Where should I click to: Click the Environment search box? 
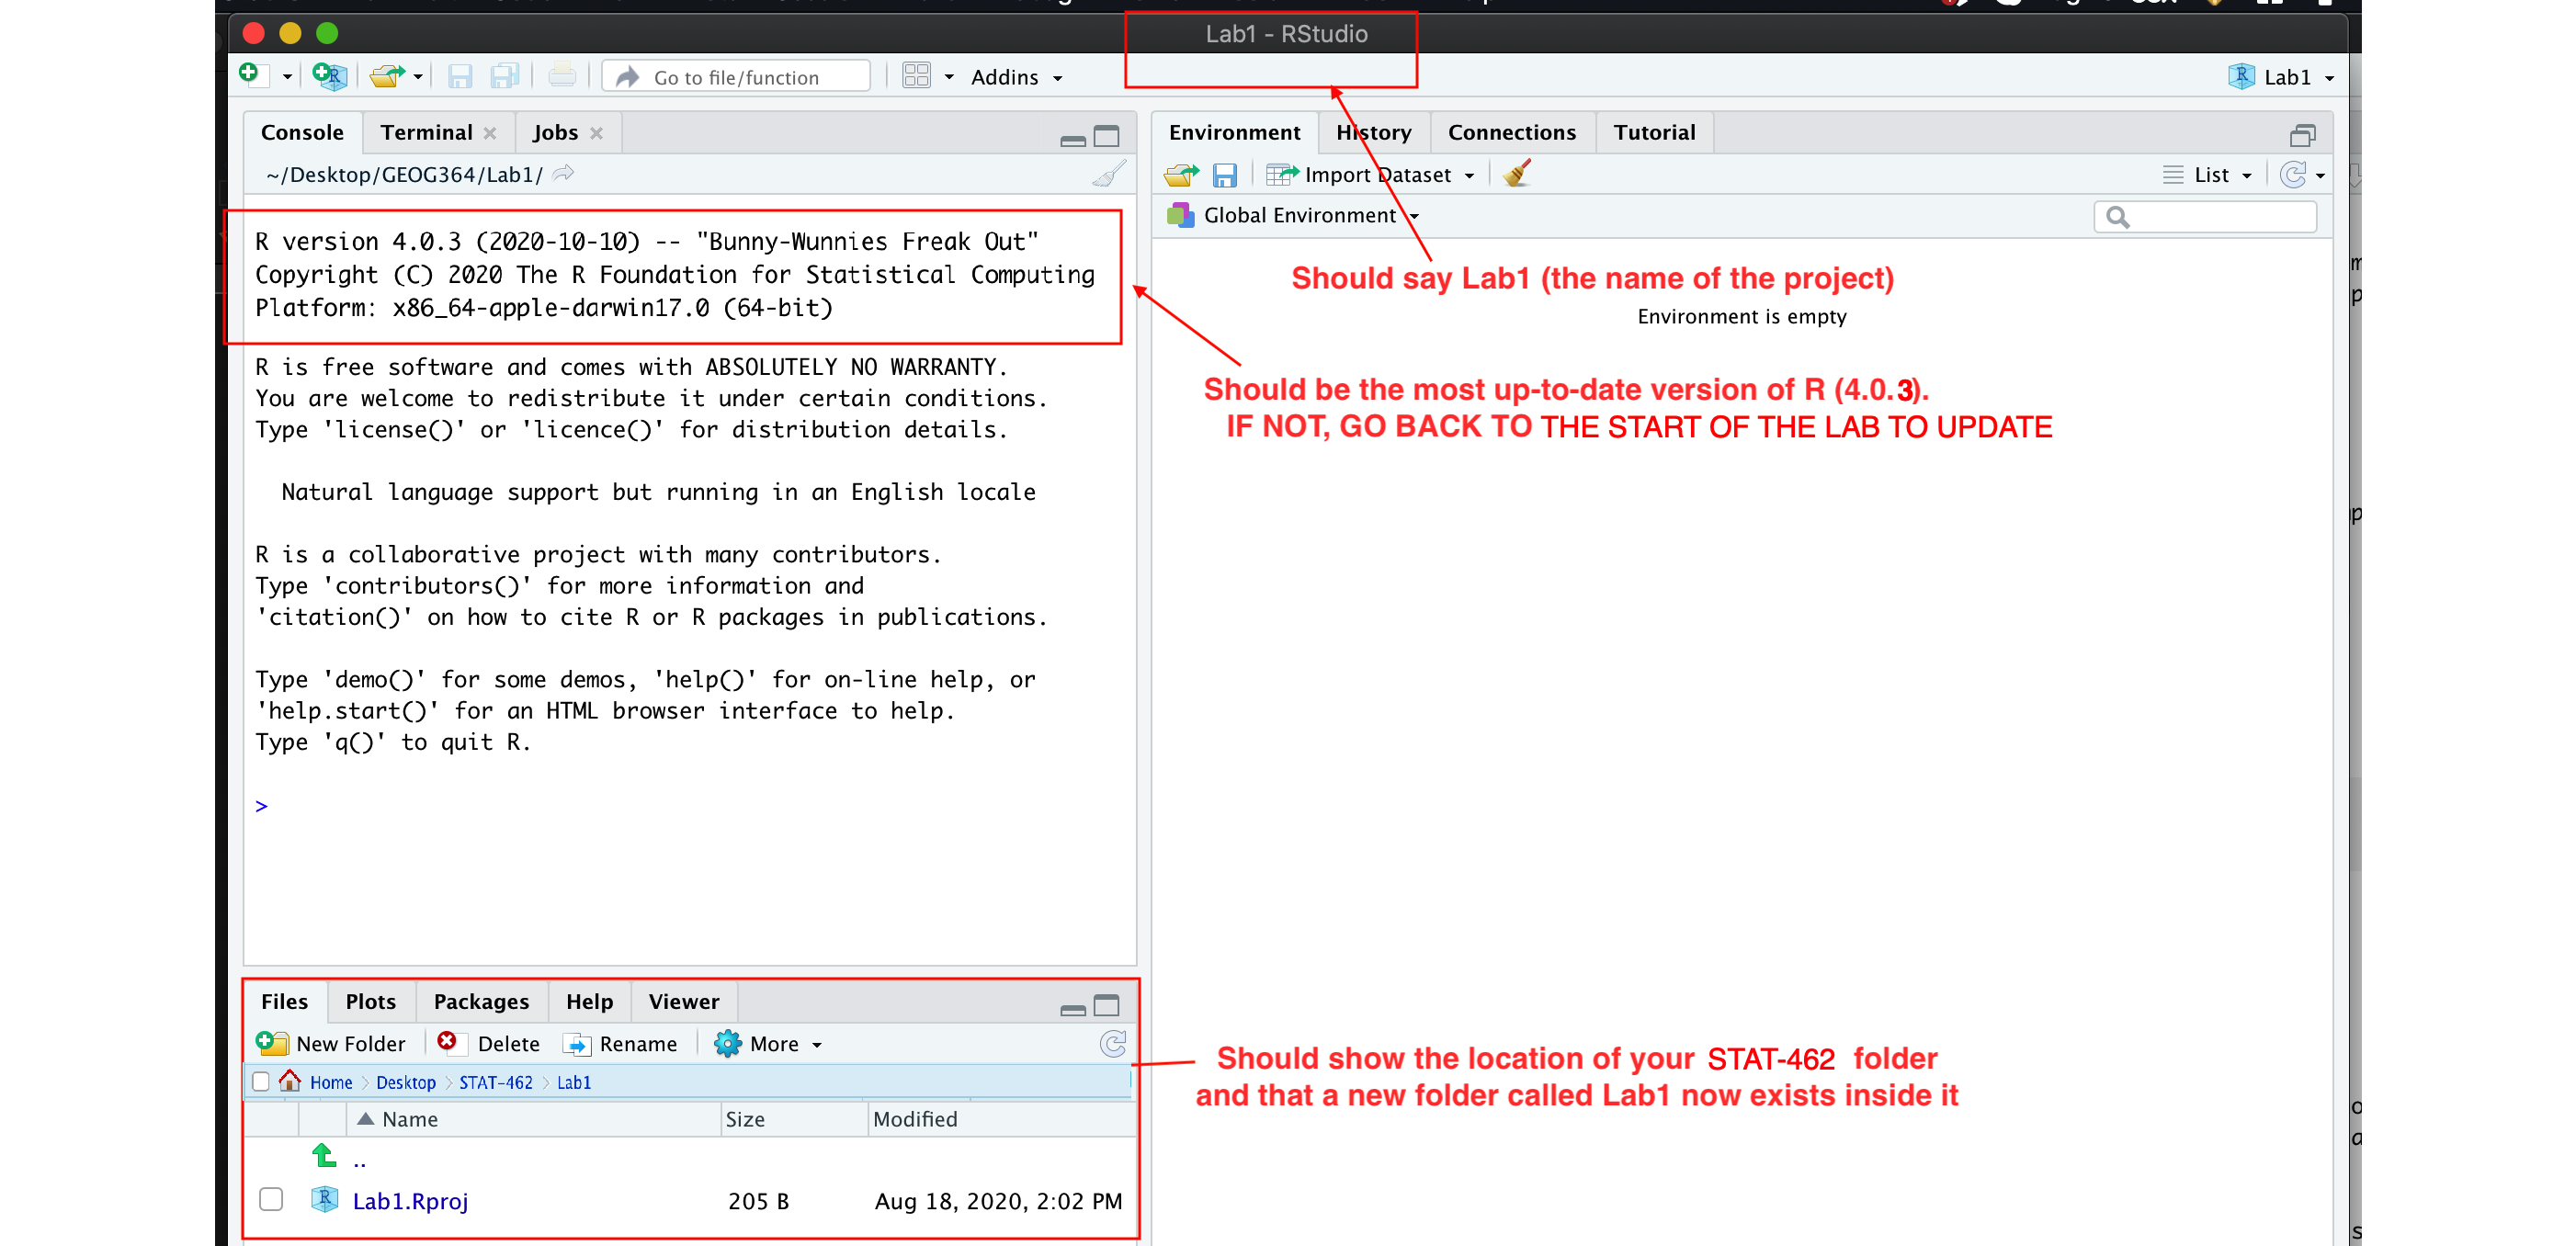(2205, 216)
